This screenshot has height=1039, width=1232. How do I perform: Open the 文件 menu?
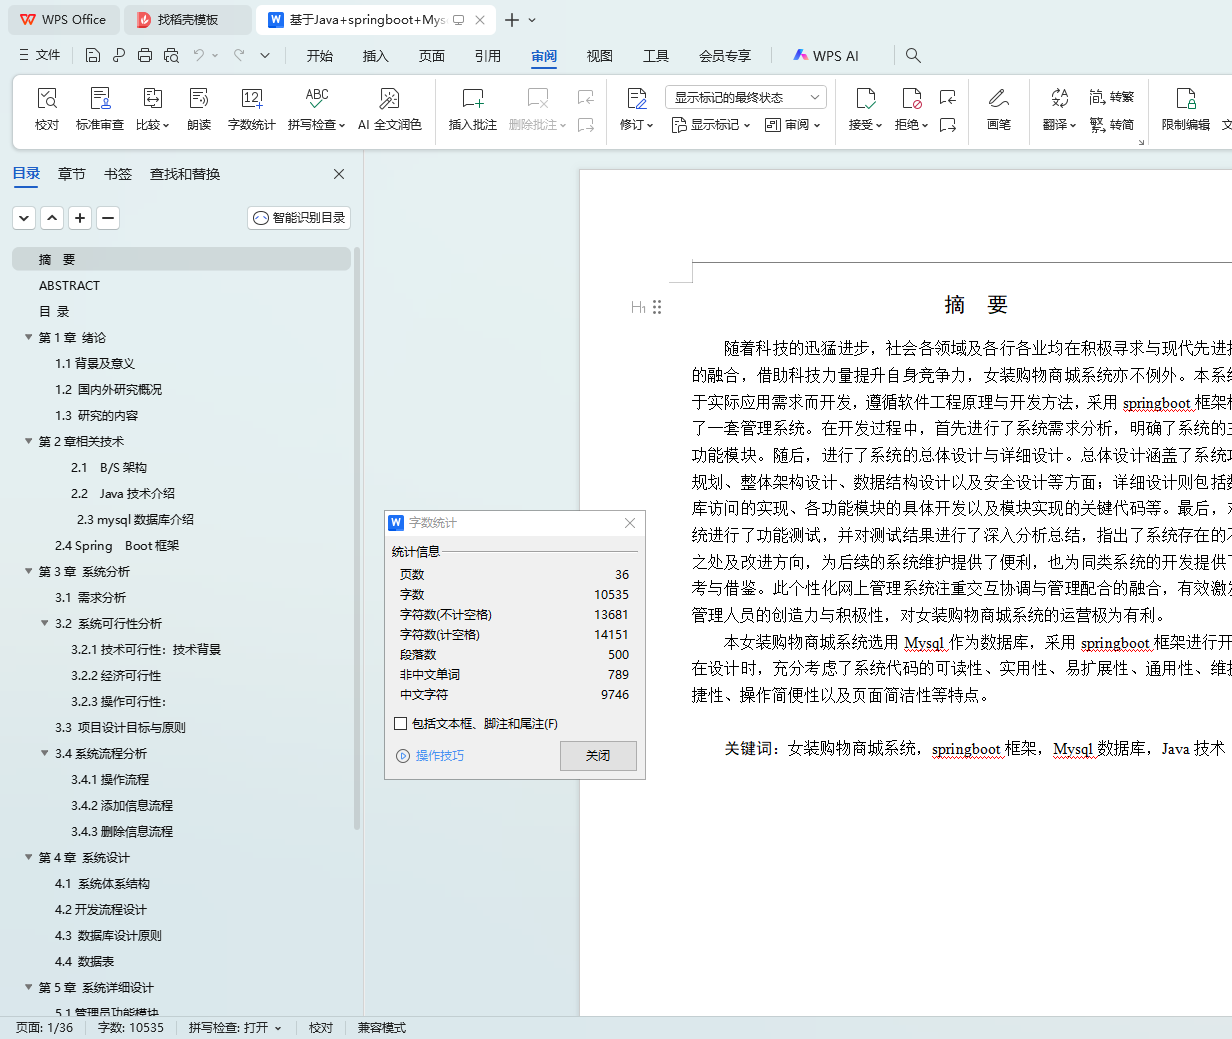40,55
